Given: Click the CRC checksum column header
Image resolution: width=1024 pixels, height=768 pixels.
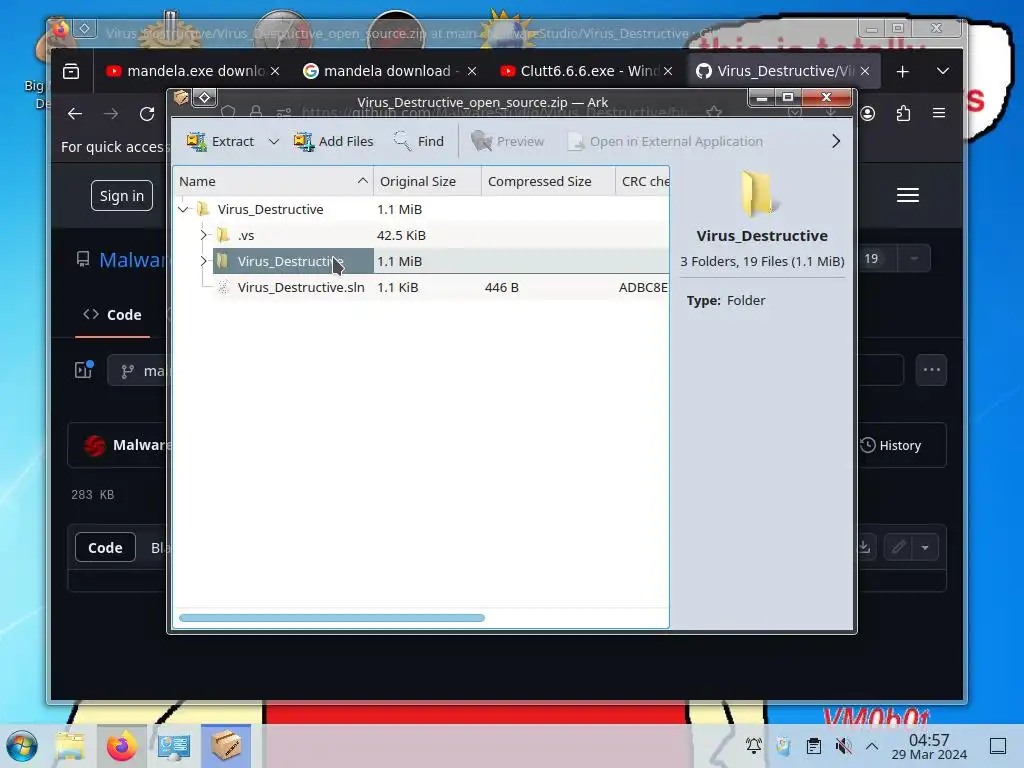Looking at the screenshot, I should [x=643, y=182].
